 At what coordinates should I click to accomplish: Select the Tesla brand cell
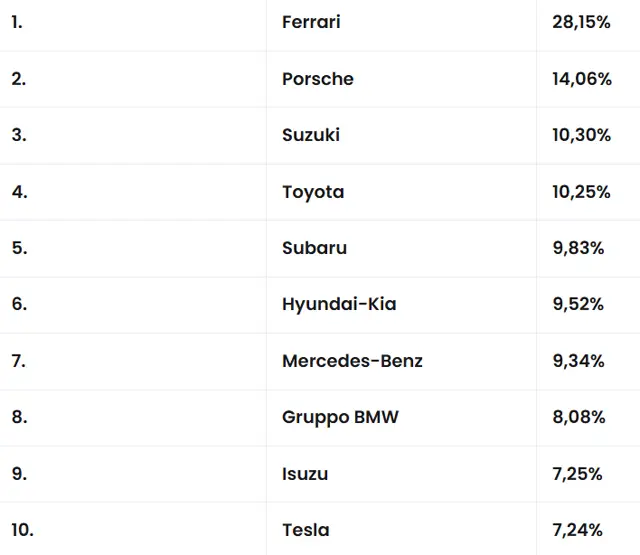click(305, 530)
